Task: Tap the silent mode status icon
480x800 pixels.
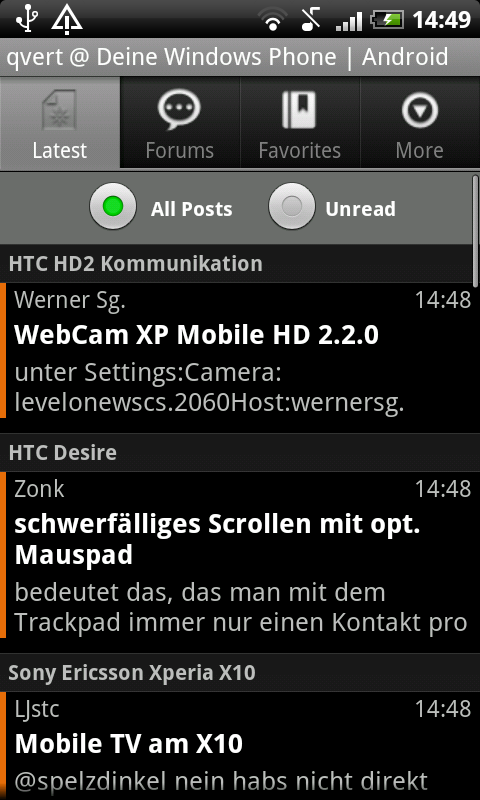Action: (310, 19)
